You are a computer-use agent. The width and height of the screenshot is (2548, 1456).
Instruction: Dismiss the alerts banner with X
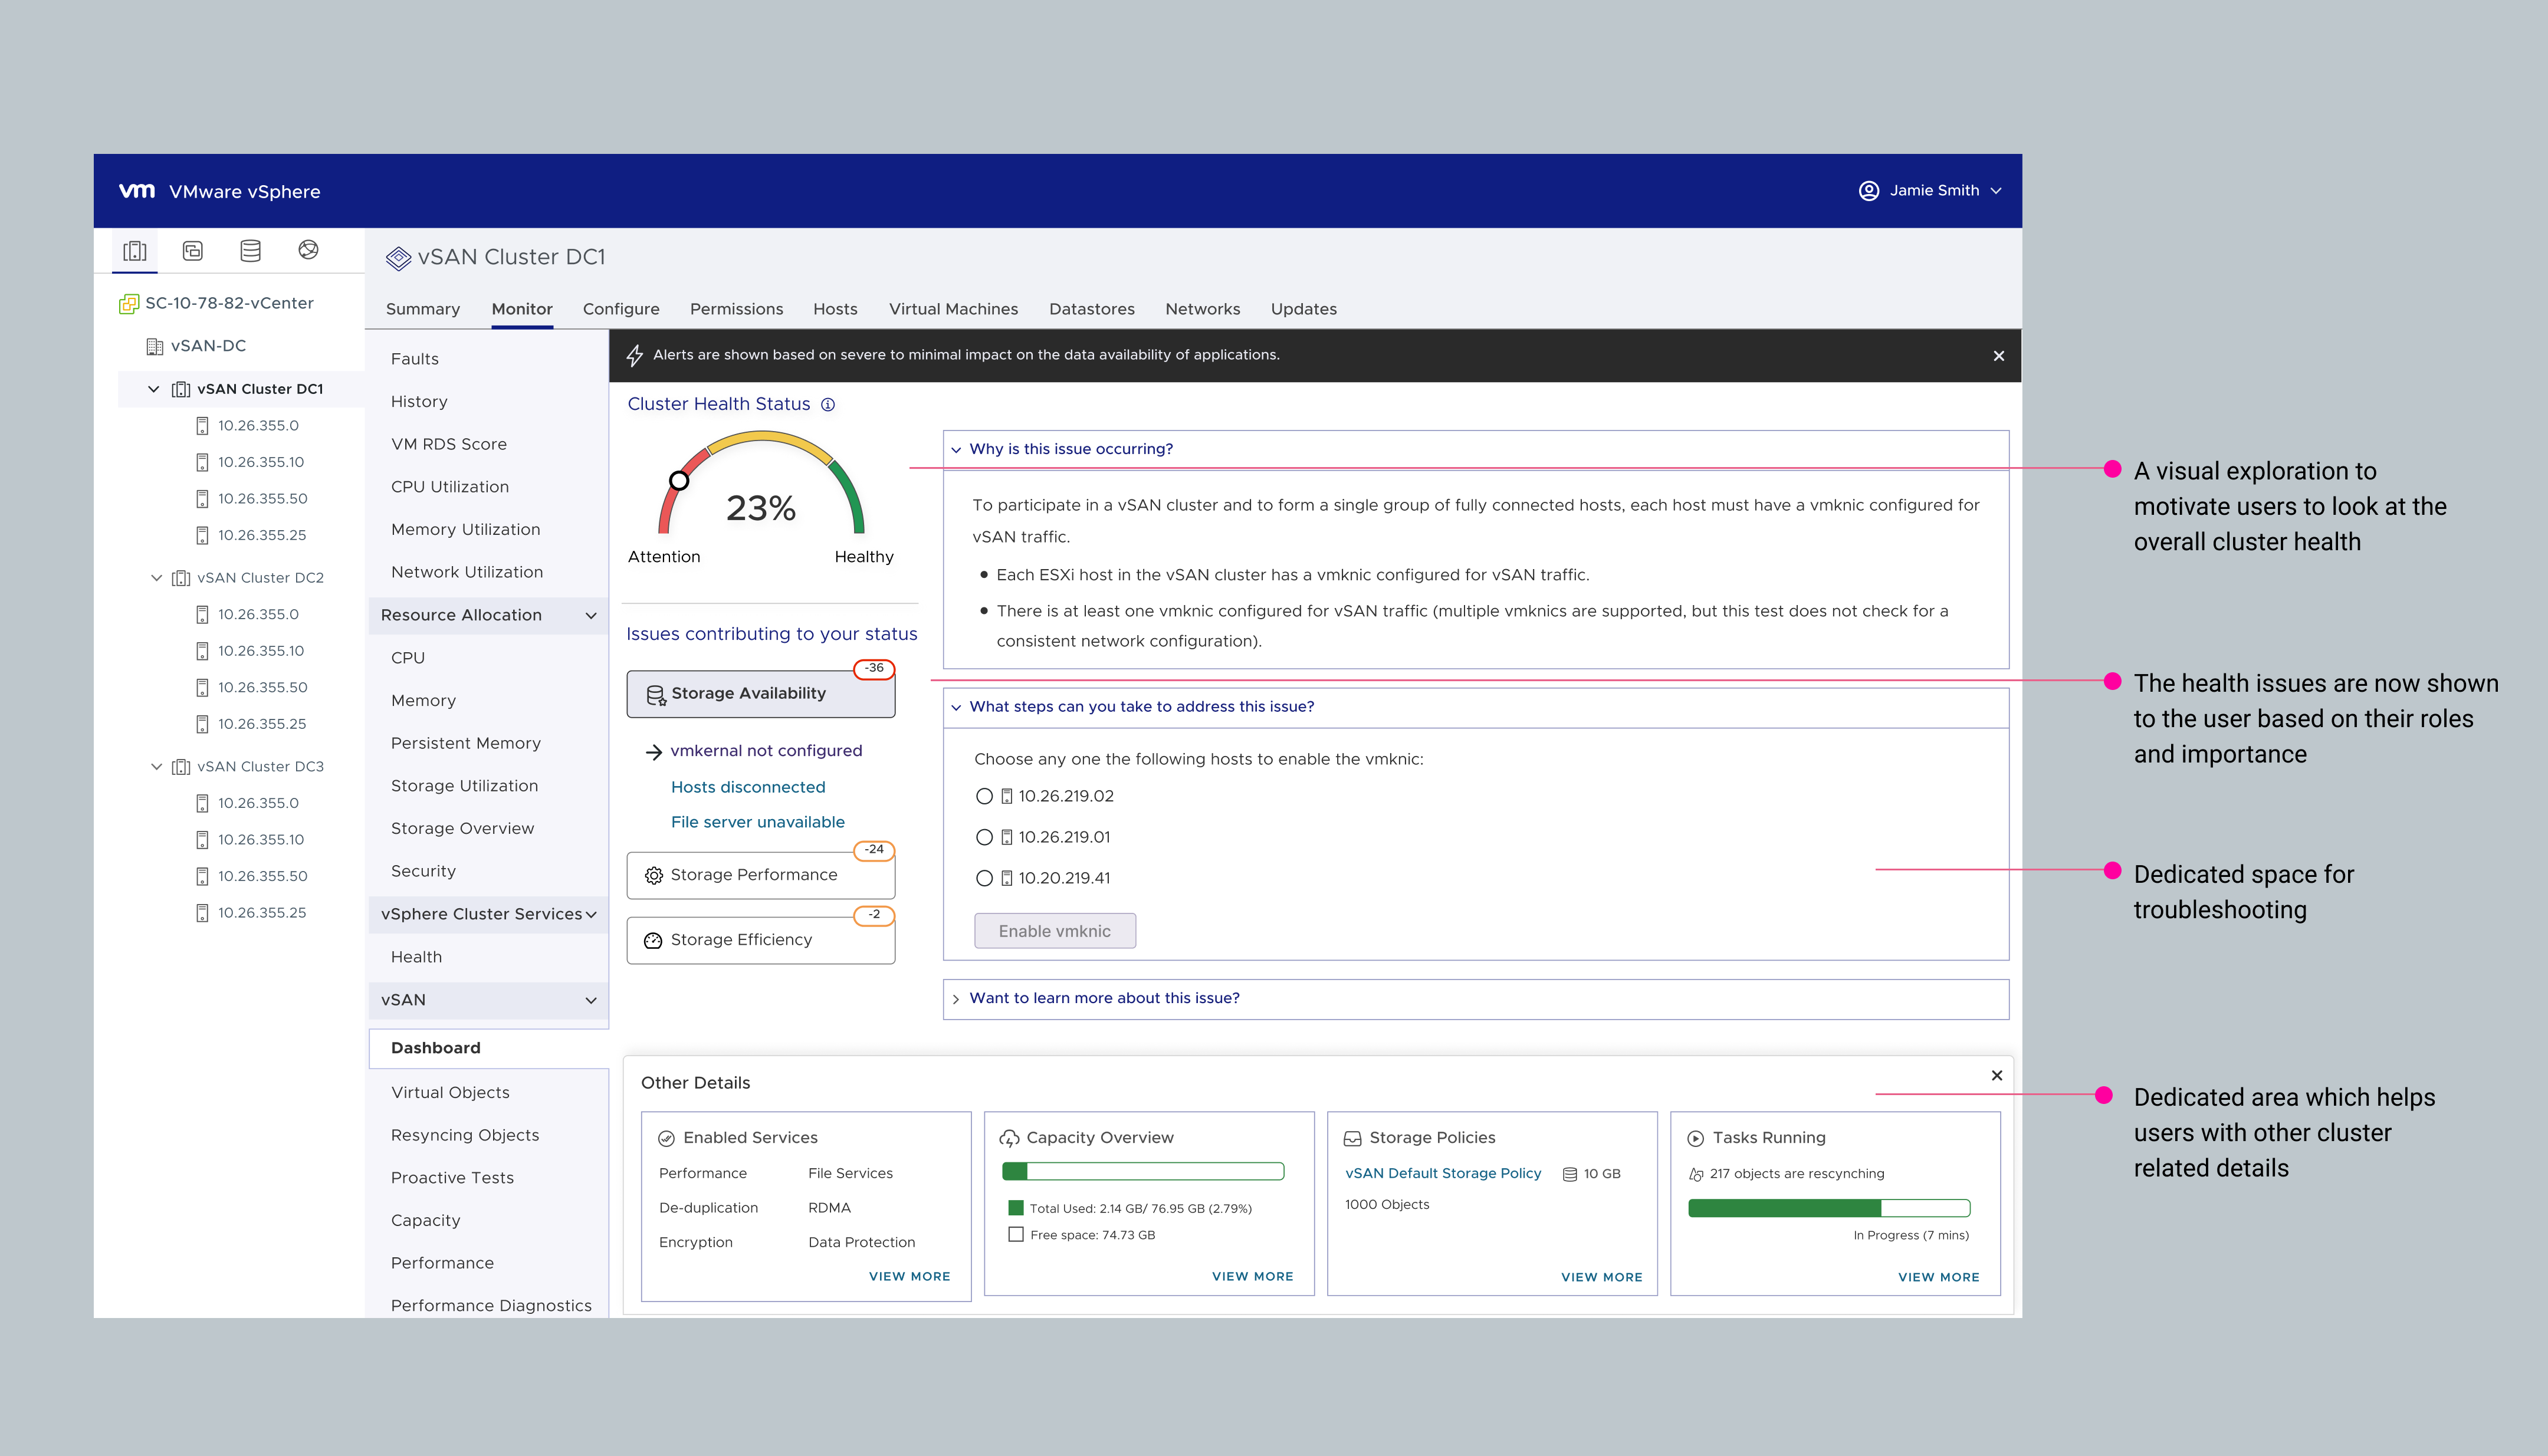click(x=1999, y=356)
